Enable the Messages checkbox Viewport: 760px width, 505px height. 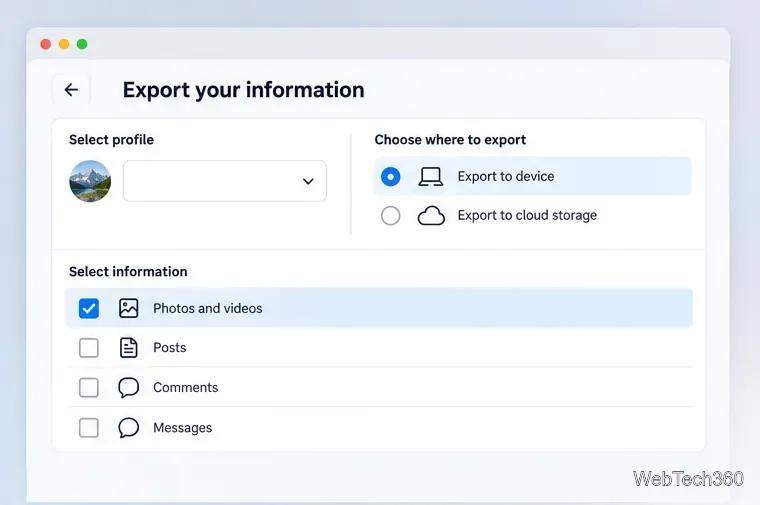pyautogui.click(x=89, y=428)
